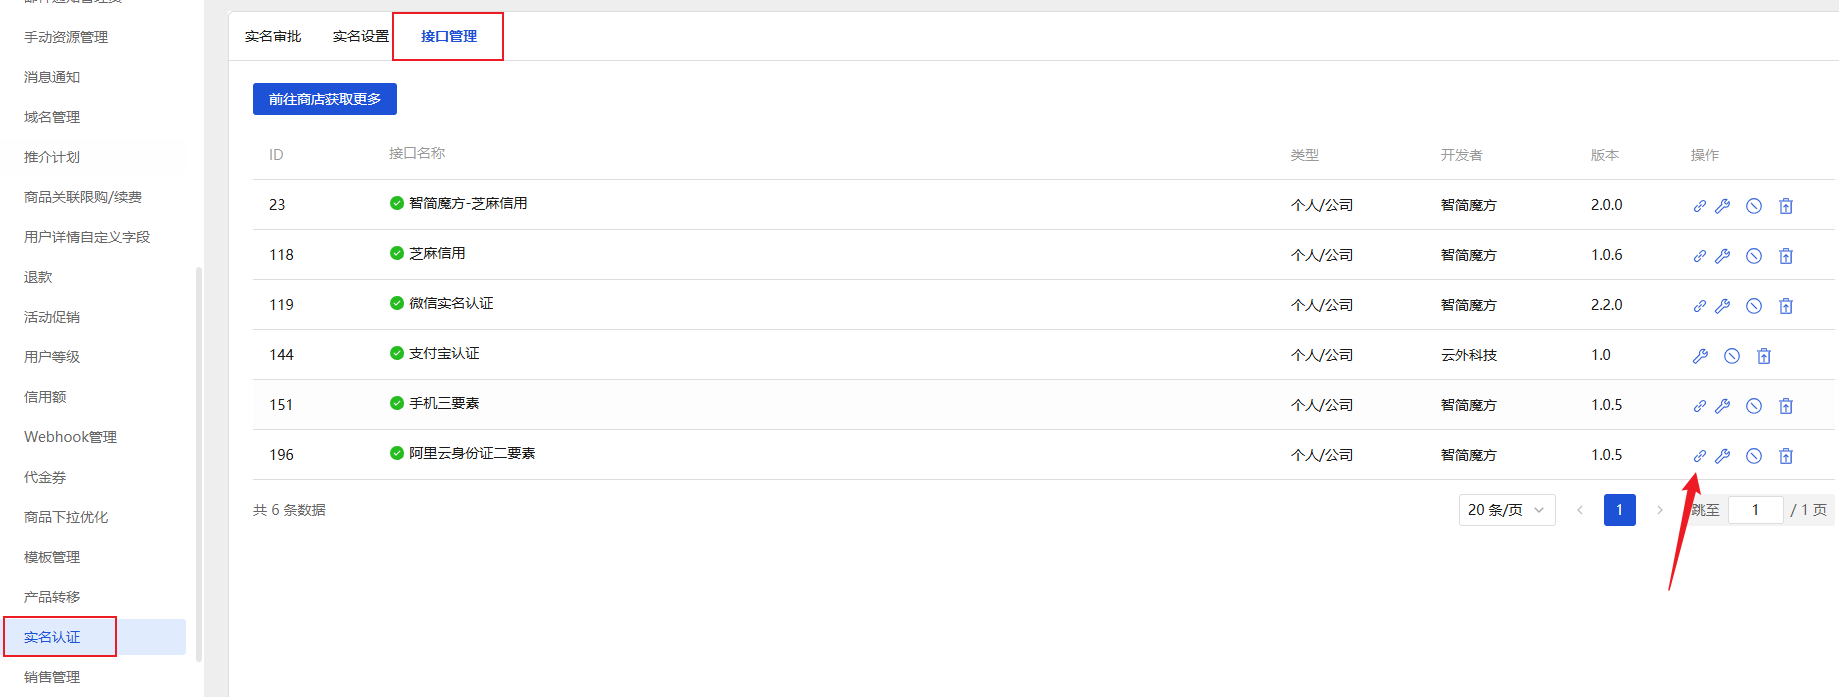The height and width of the screenshot is (697, 1839).
Task: Select page 1 pagination button
Action: pos(1620,510)
